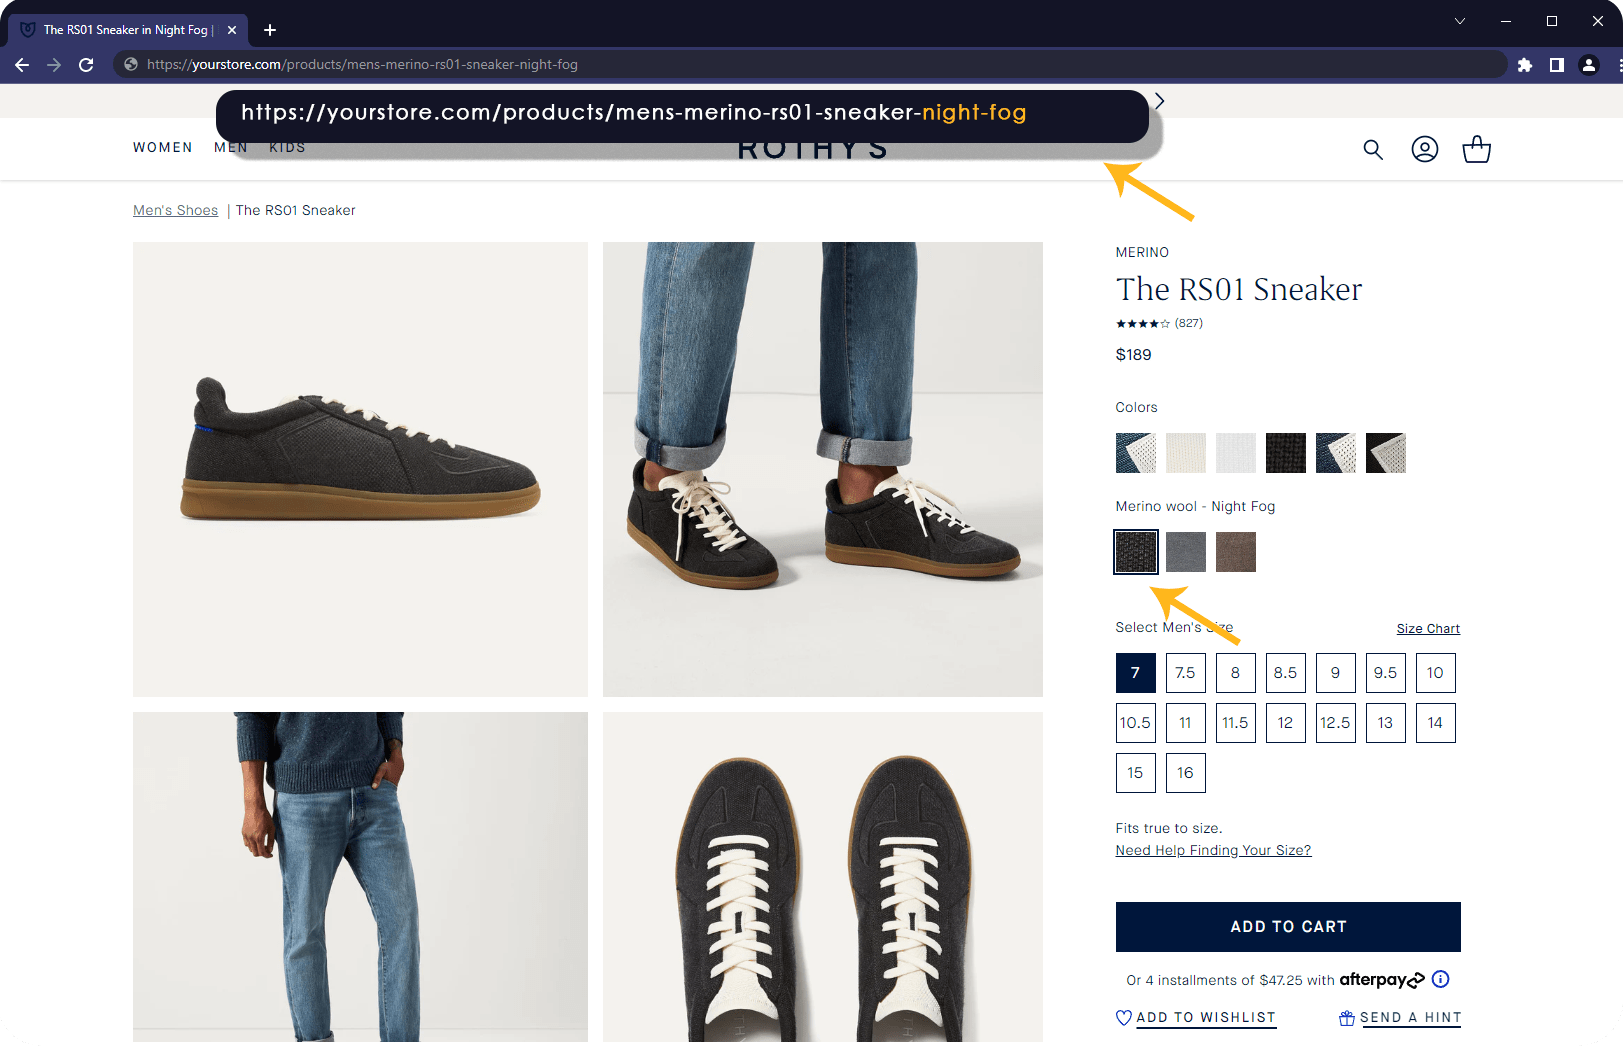1623x1046 pixels.
Task: Open the shopping bag icon
Action: (x=1477, y=149)
